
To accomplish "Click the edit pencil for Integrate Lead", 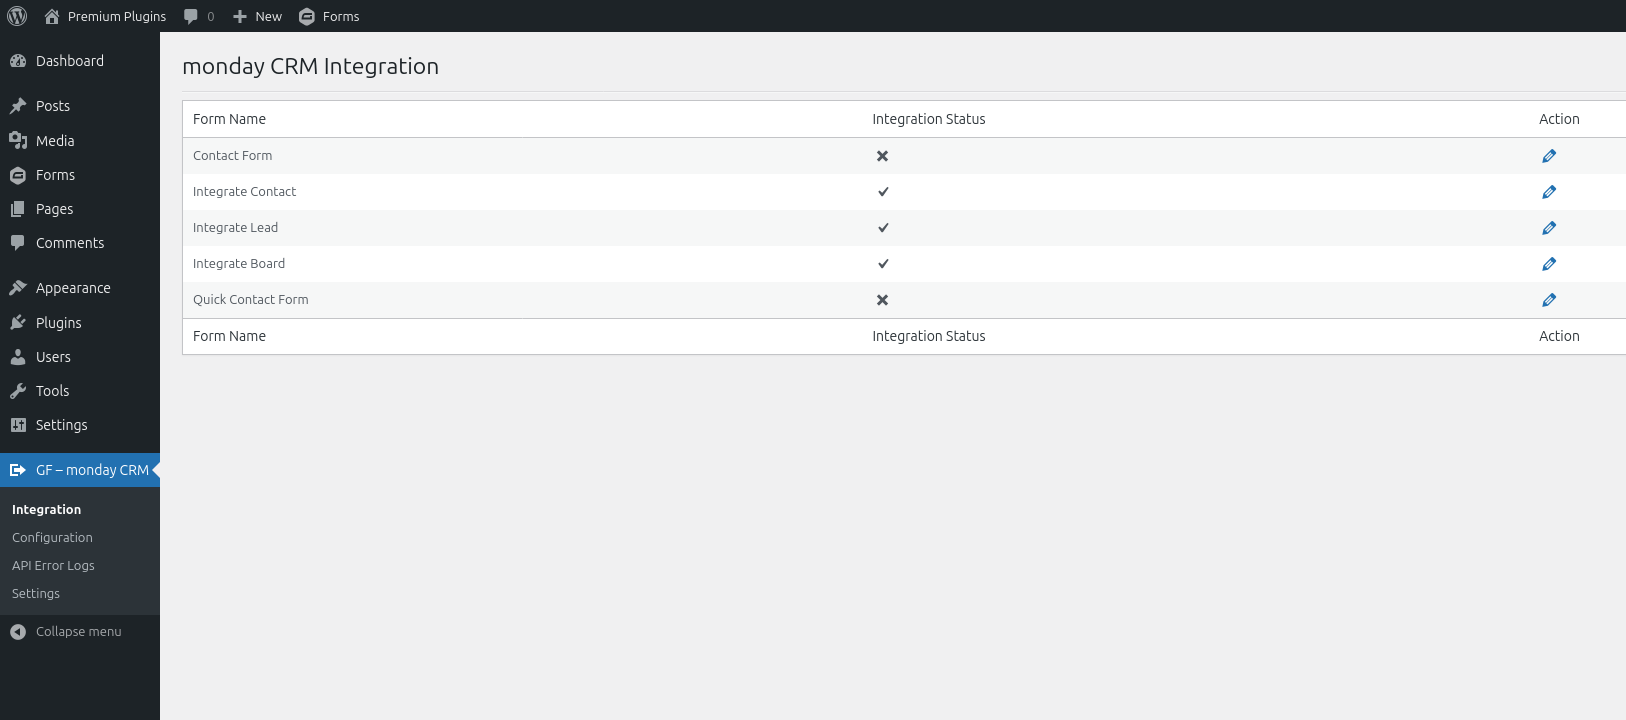I will coord(1549,227).
